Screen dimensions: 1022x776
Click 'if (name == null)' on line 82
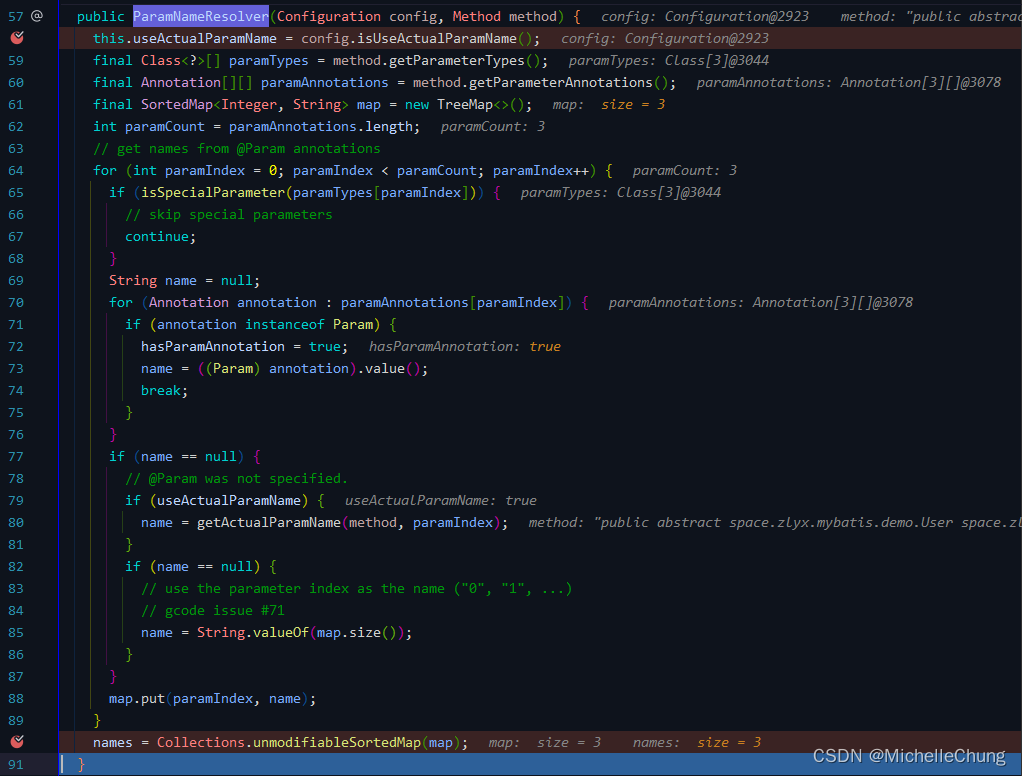pos(192,567)
